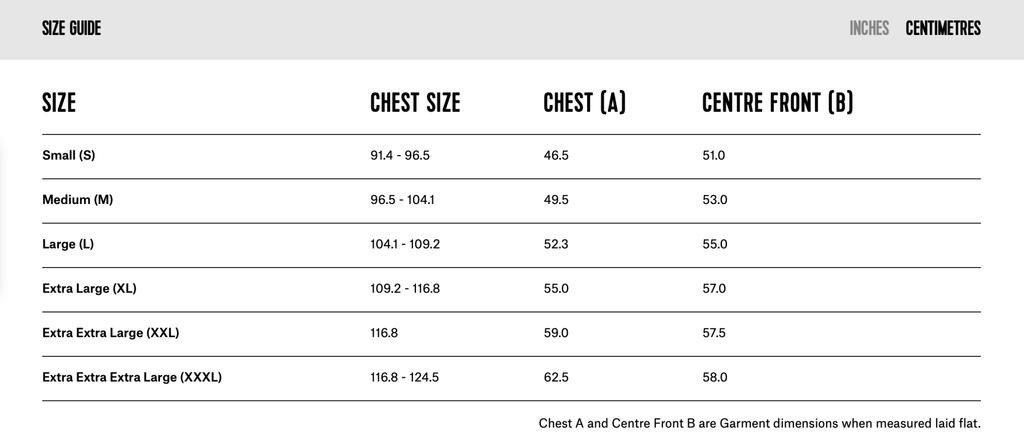This screenshot has height=437, width=1024.
Task: Select the Chest (A) column header
Action: click(x=584, y=102)
